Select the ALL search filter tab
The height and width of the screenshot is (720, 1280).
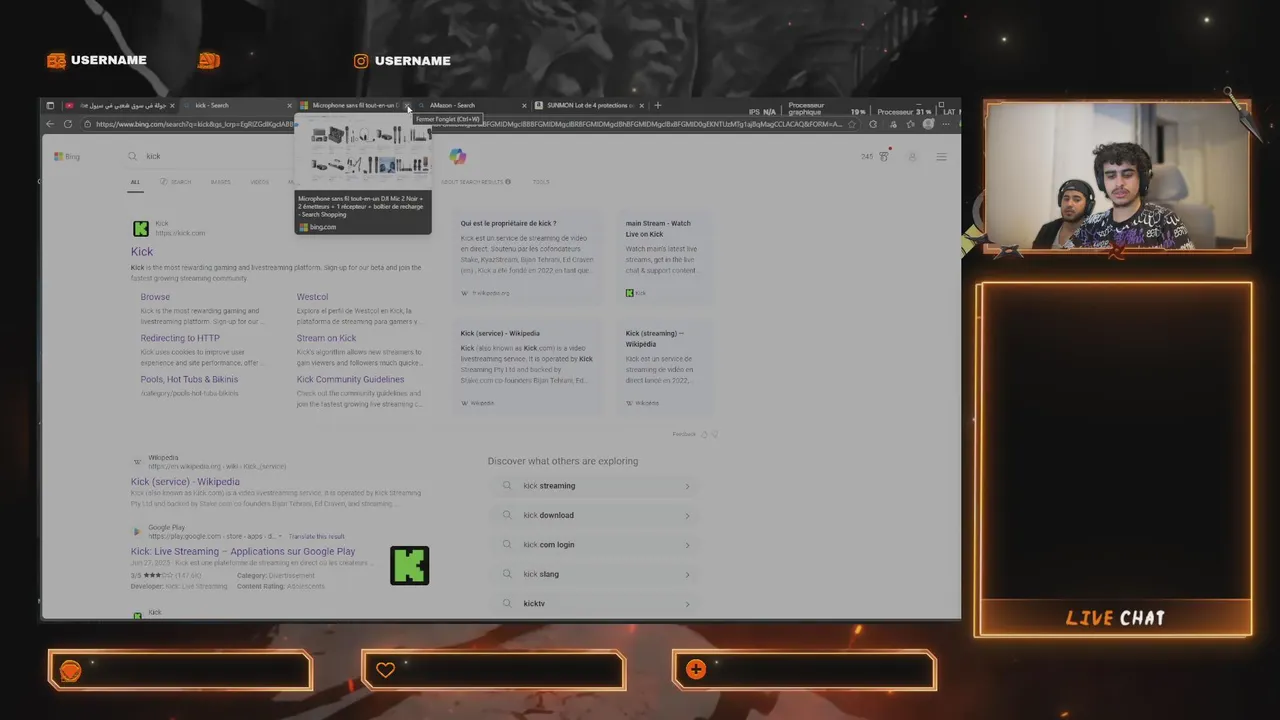coord(135,182)
